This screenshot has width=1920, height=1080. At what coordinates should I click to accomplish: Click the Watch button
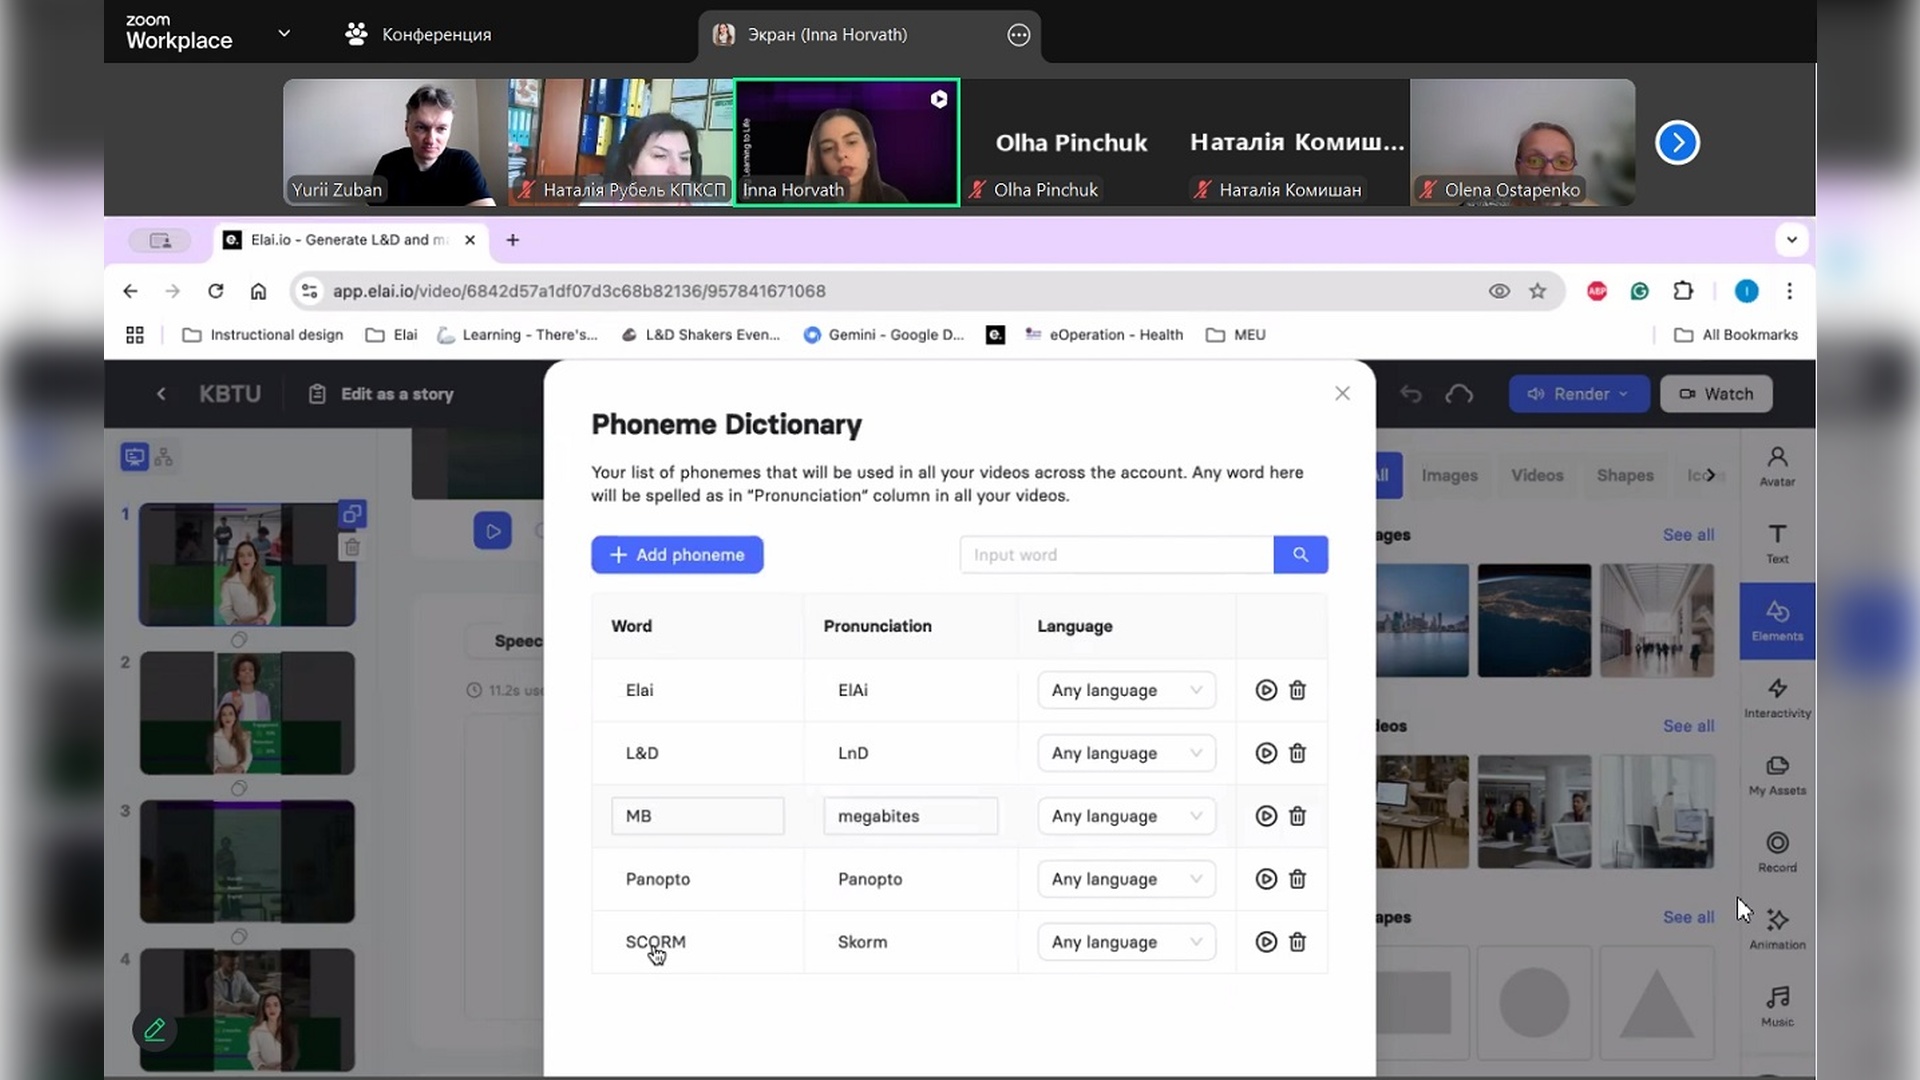click(x=1716, y=394)
